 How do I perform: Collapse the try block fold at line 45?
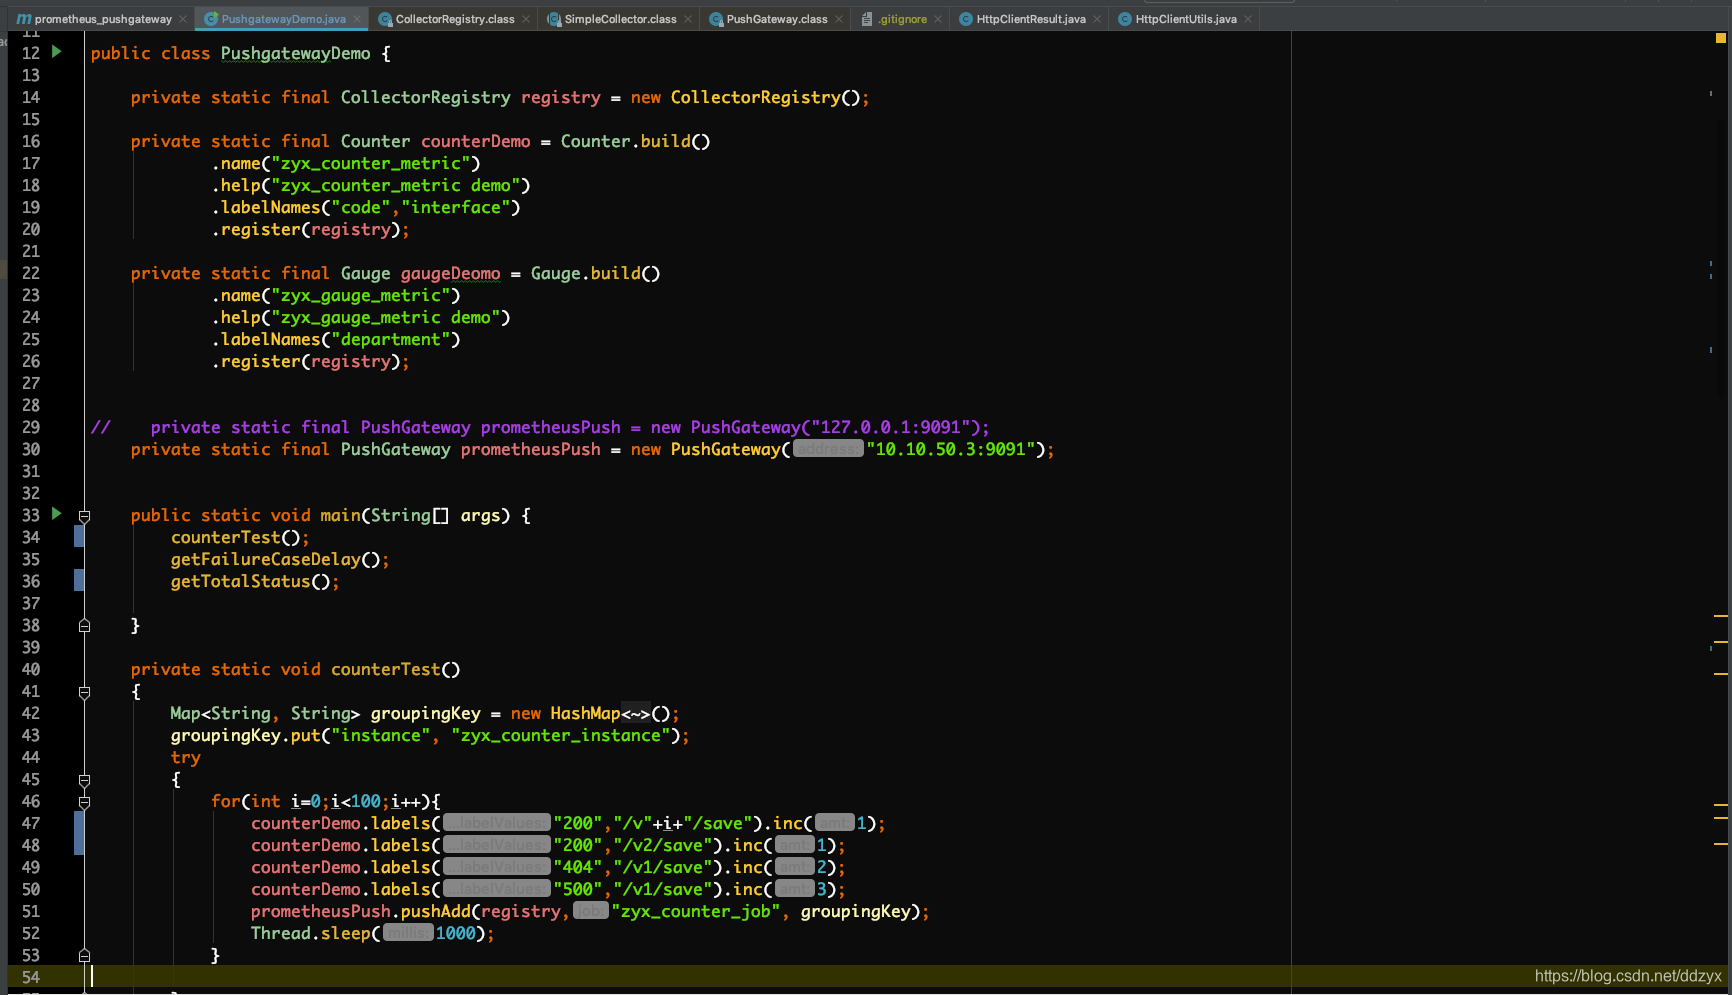pos(84,780)
